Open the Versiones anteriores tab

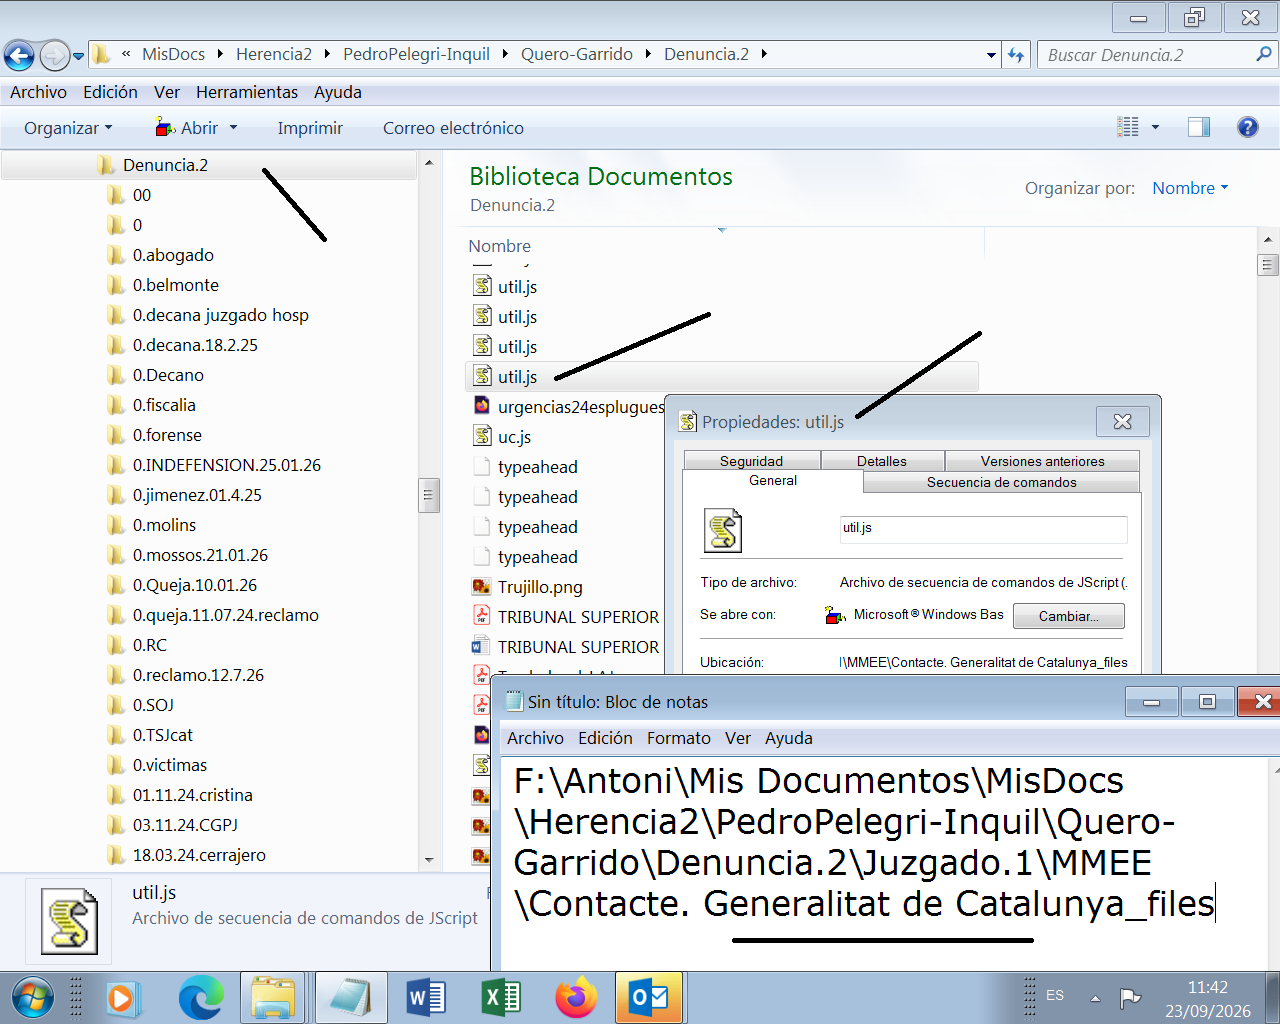1042,461
